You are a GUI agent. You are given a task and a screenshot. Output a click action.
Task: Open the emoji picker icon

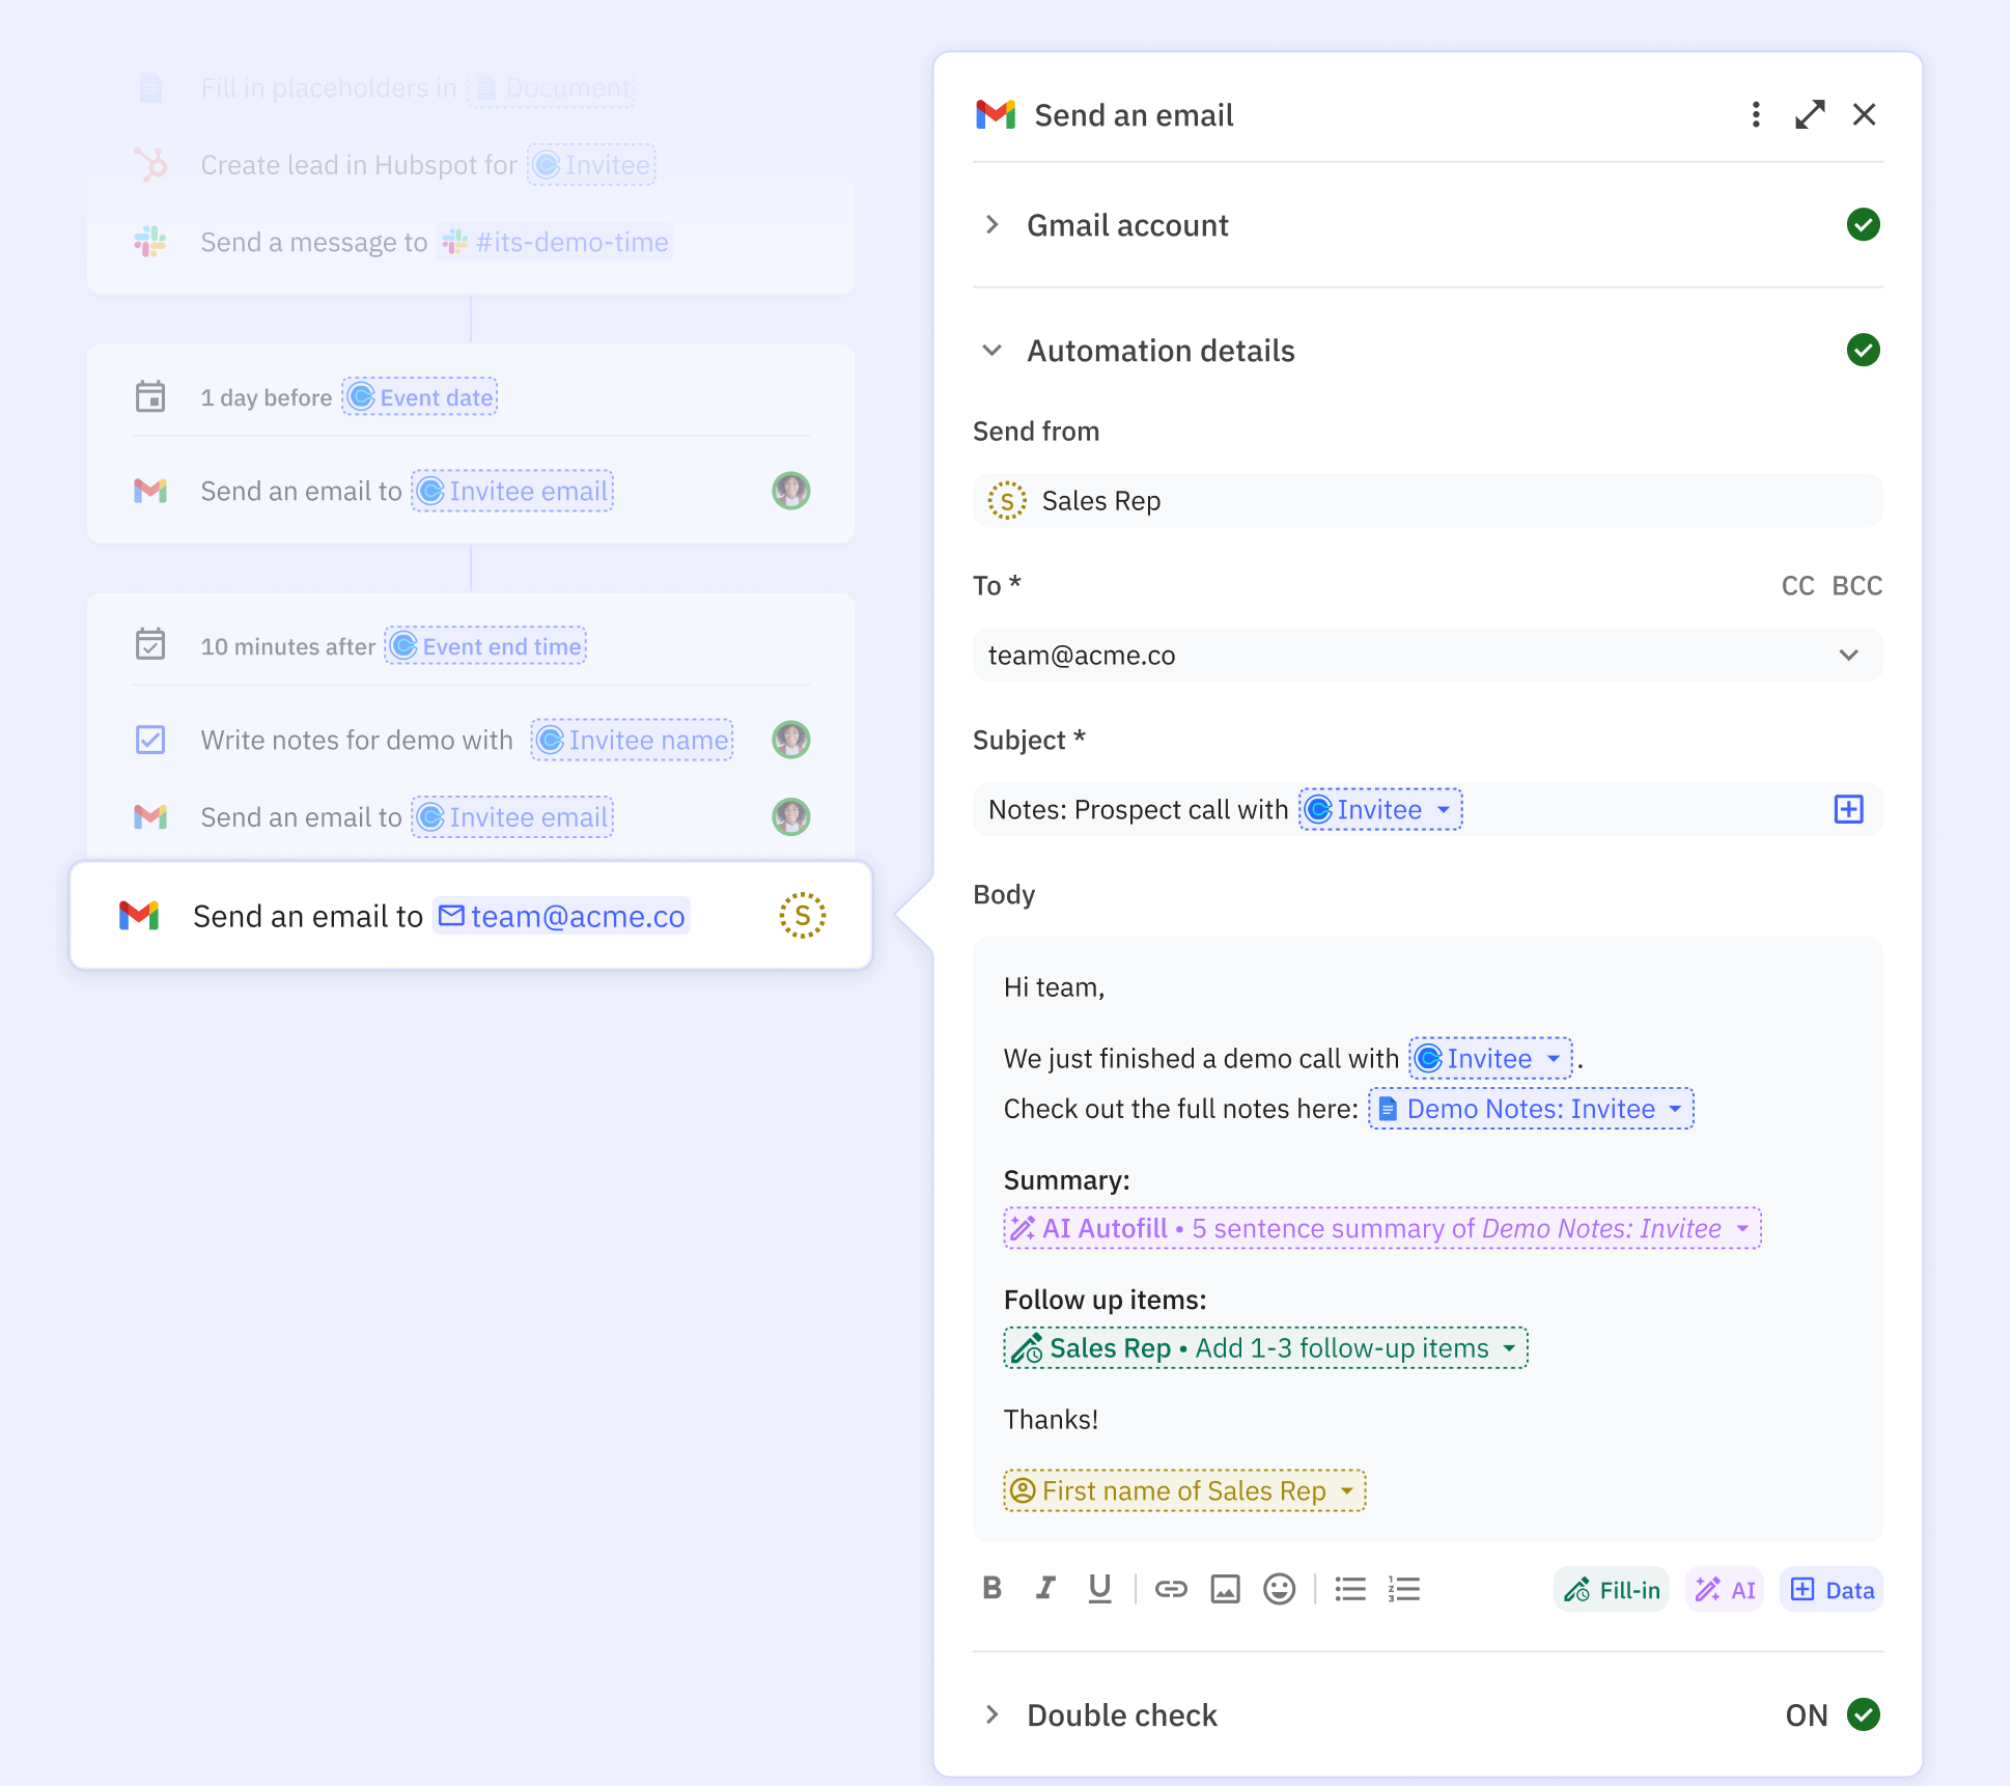(x=1278, y=1588)
